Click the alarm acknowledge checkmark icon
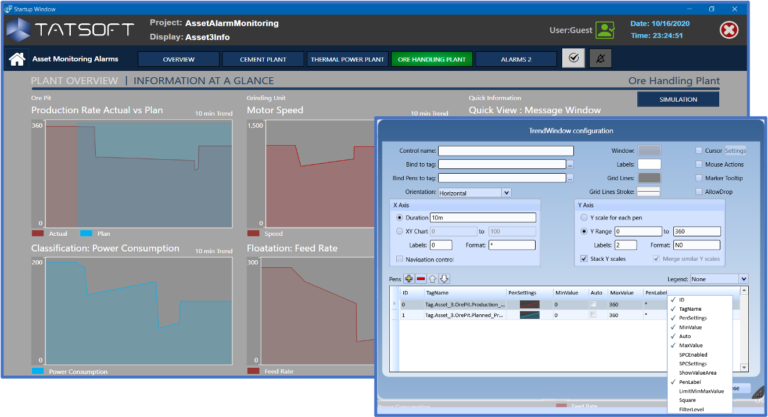 [x=573, y=59]
